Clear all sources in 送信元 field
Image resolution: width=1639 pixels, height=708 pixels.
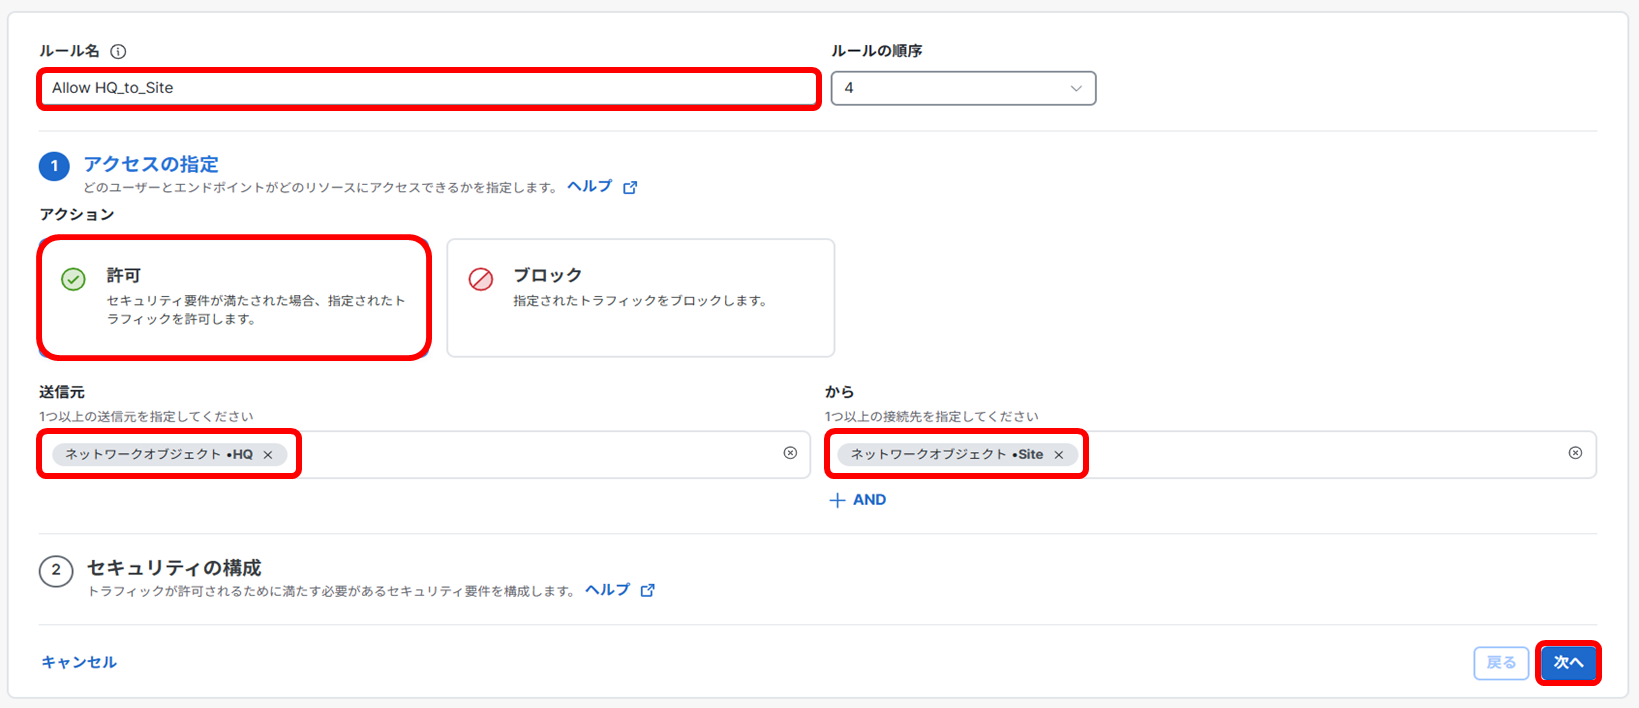coord(790,453)
